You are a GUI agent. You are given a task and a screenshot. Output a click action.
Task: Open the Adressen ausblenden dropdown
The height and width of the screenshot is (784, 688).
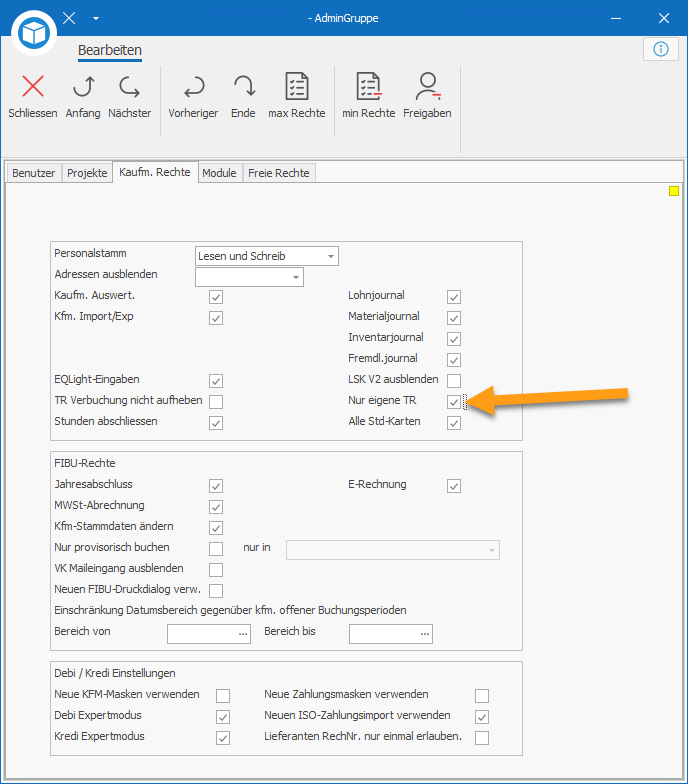(249, 277)
